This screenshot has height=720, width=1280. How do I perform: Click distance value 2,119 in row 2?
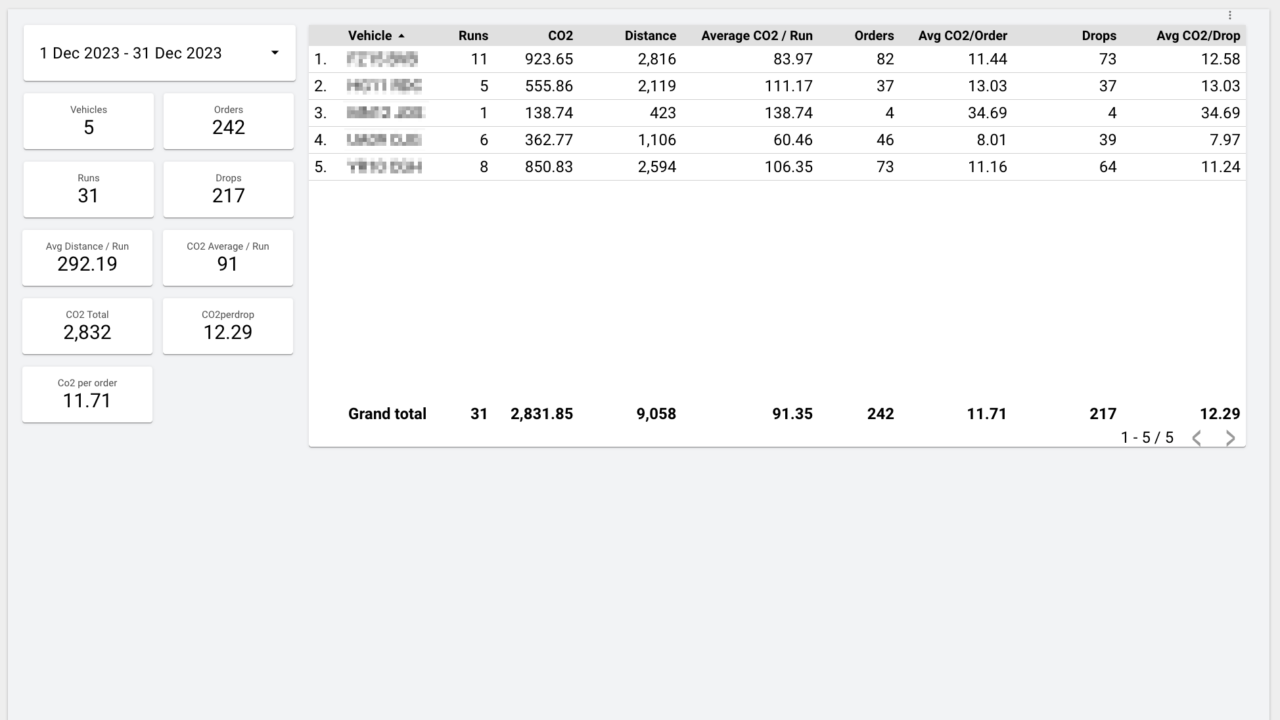pos(657,86)
